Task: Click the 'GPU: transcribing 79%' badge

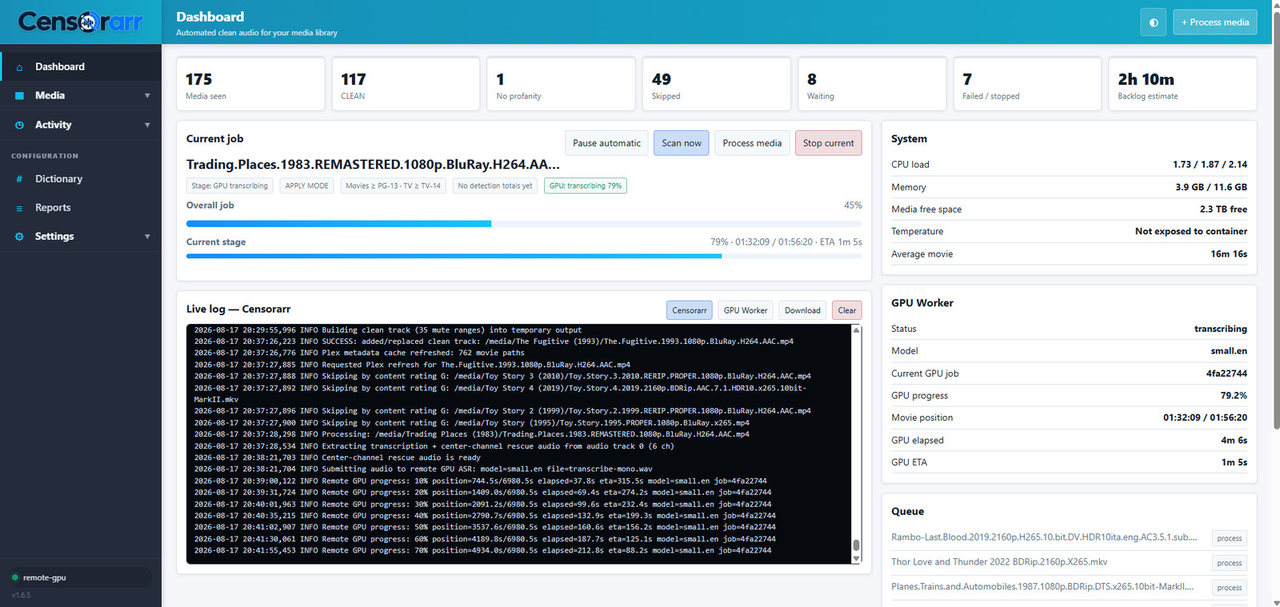Action: pos(586,186)
